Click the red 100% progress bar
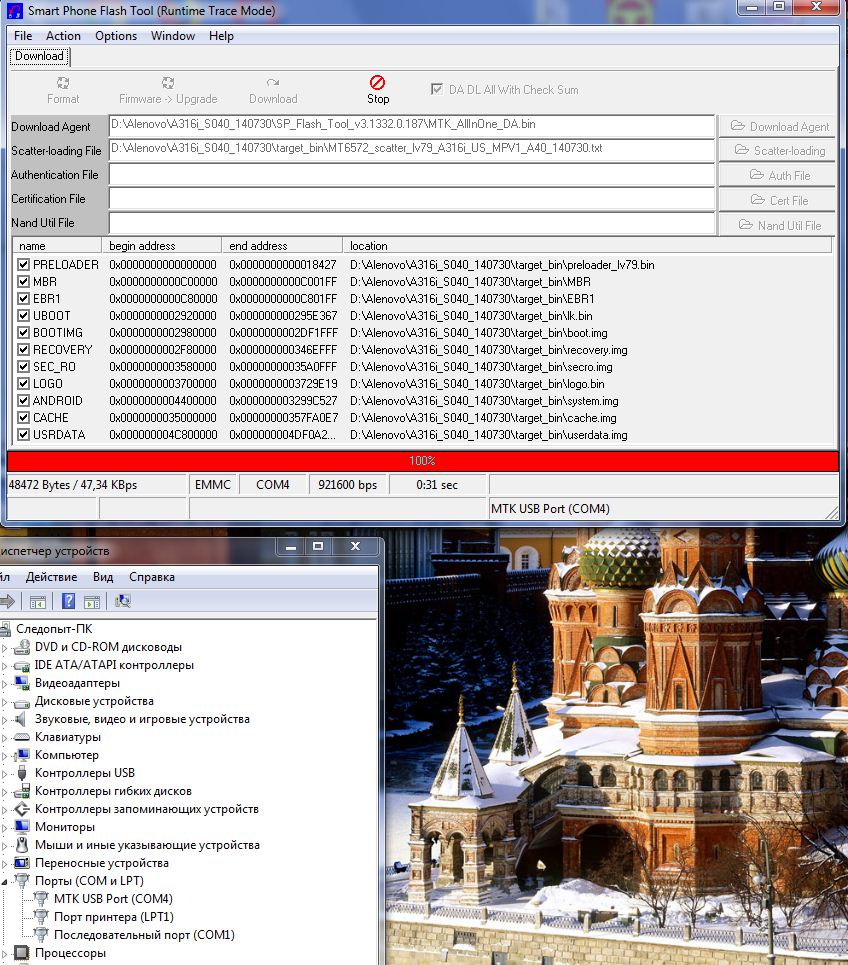Screen dimensions: 848x965 422,461
